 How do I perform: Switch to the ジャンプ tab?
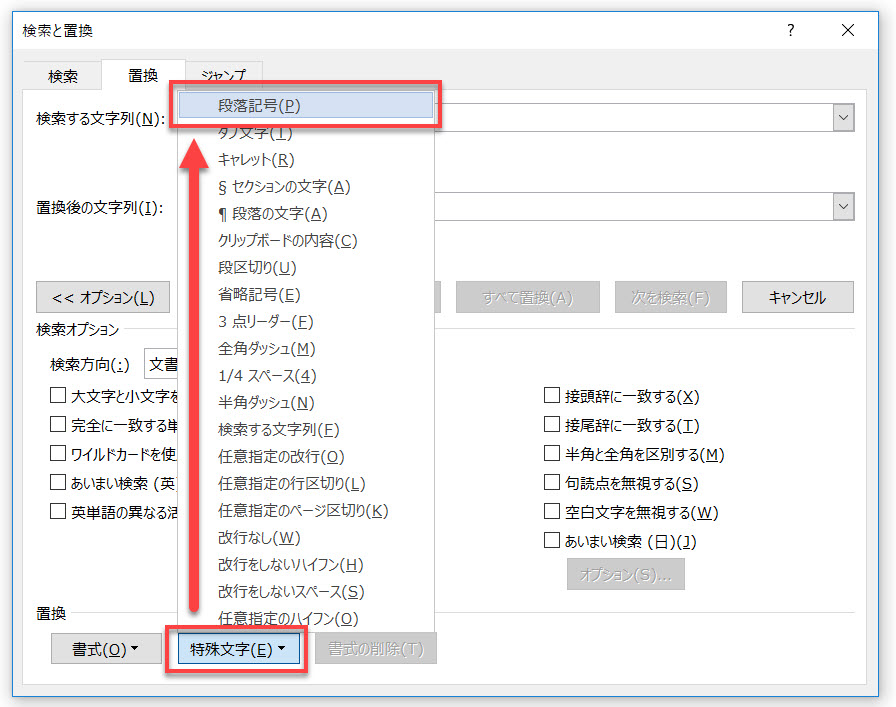(224, 76)
